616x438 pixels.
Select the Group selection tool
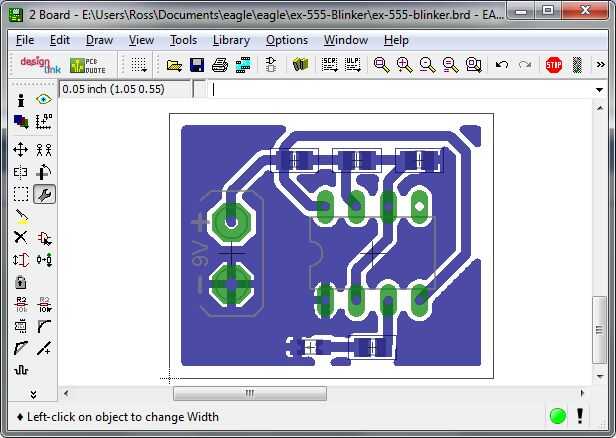pos(20,194)
